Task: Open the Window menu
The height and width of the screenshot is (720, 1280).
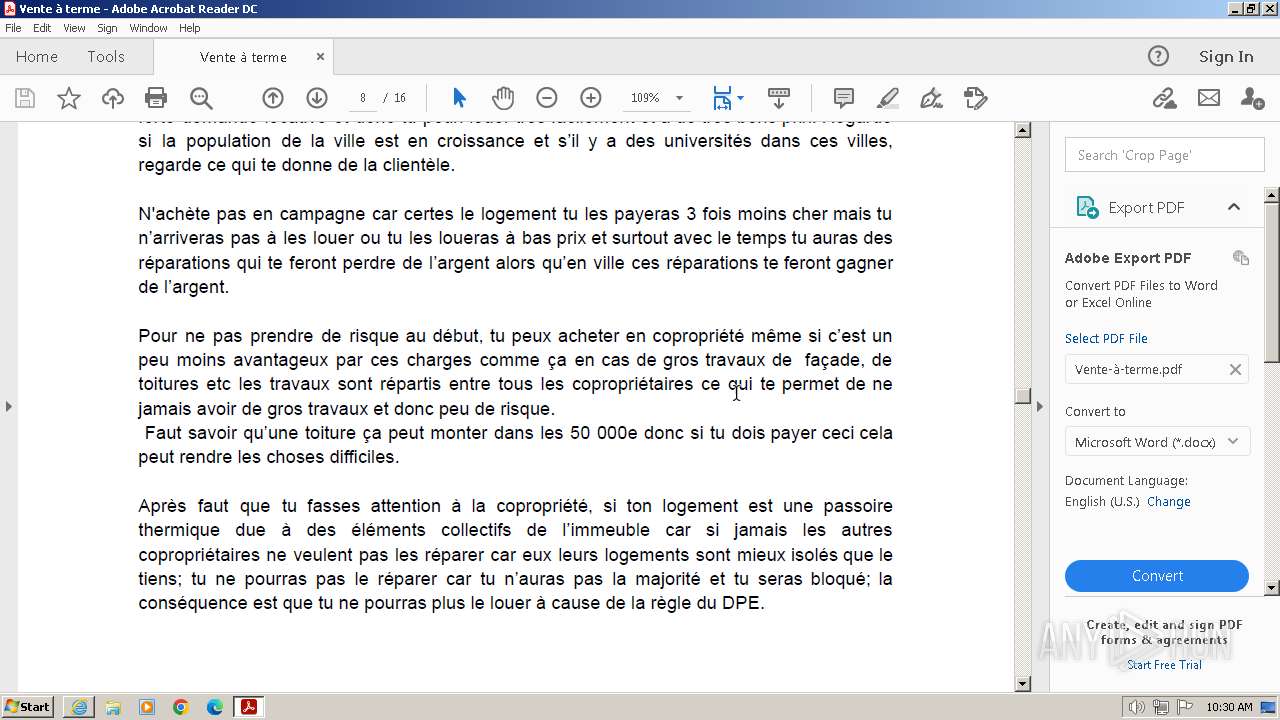Action: click(x=148, y=28)
